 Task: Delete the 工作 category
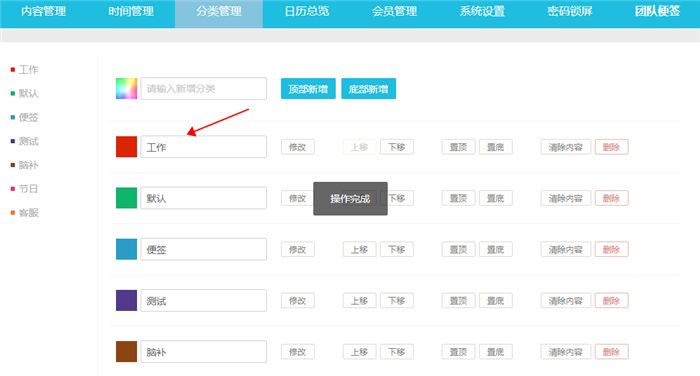click(612, 147)
